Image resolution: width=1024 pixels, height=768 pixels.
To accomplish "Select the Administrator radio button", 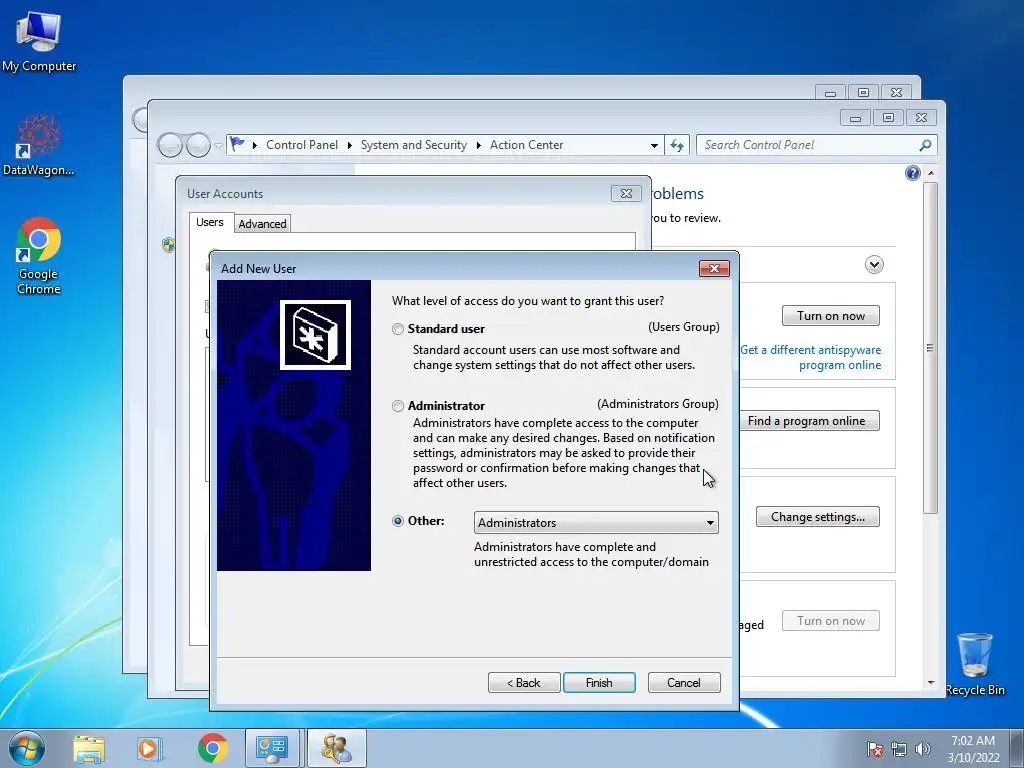I will point(398,406).
